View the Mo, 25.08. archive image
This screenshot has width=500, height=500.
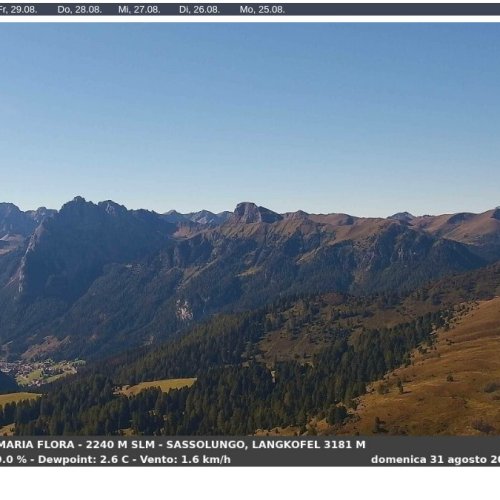tap(262, 10)
